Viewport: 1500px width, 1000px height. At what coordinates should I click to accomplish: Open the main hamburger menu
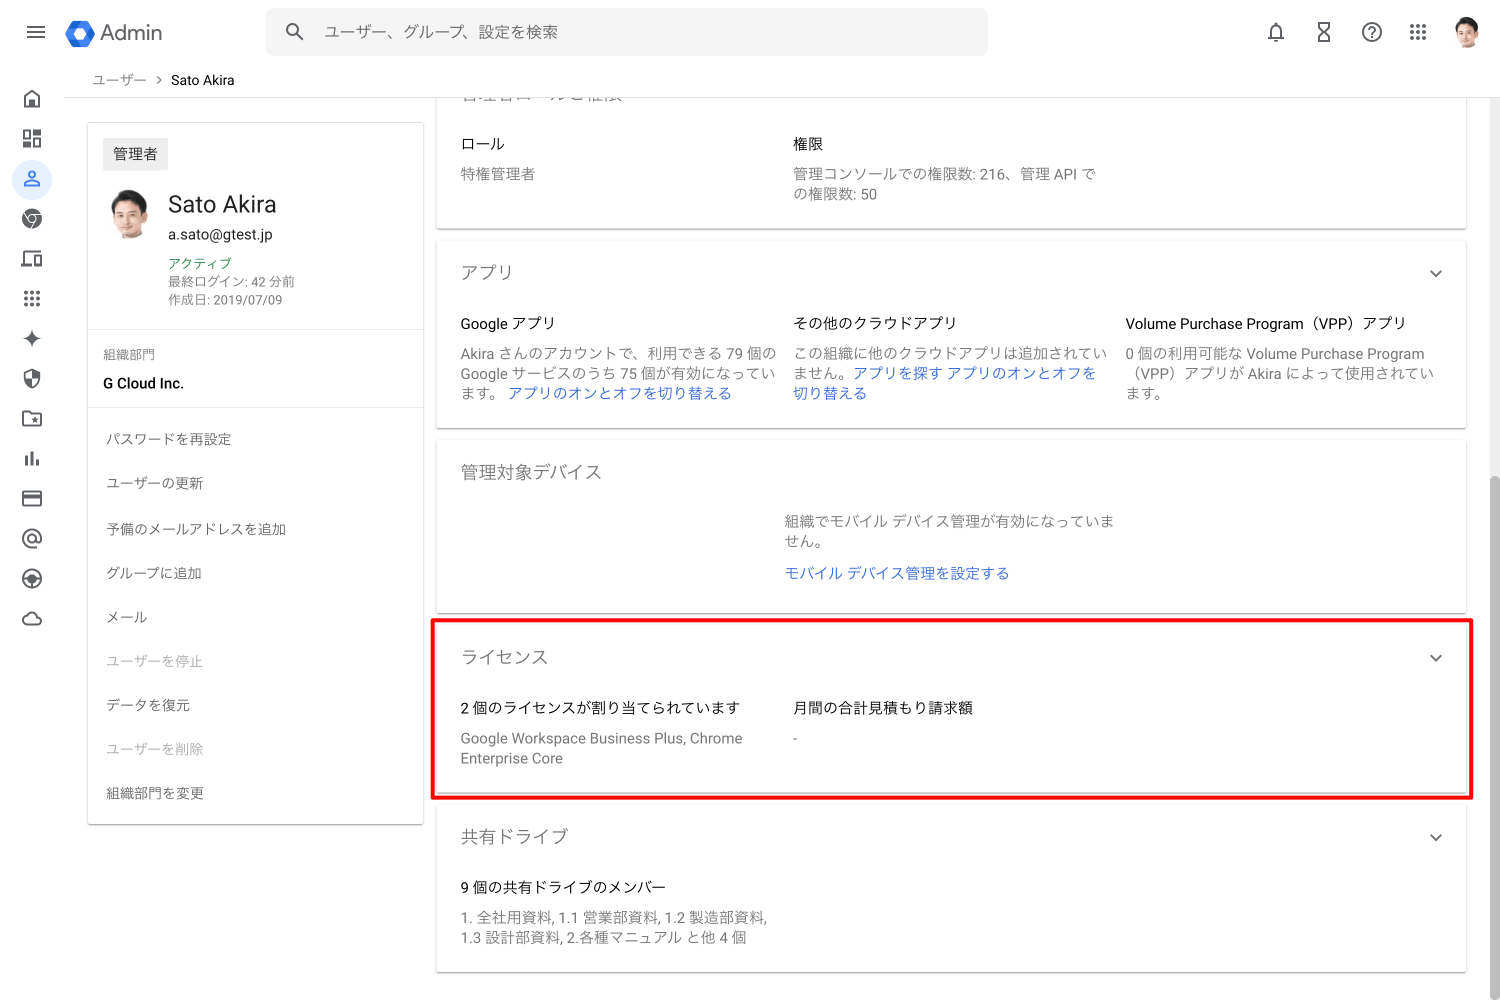coord(36,32)
